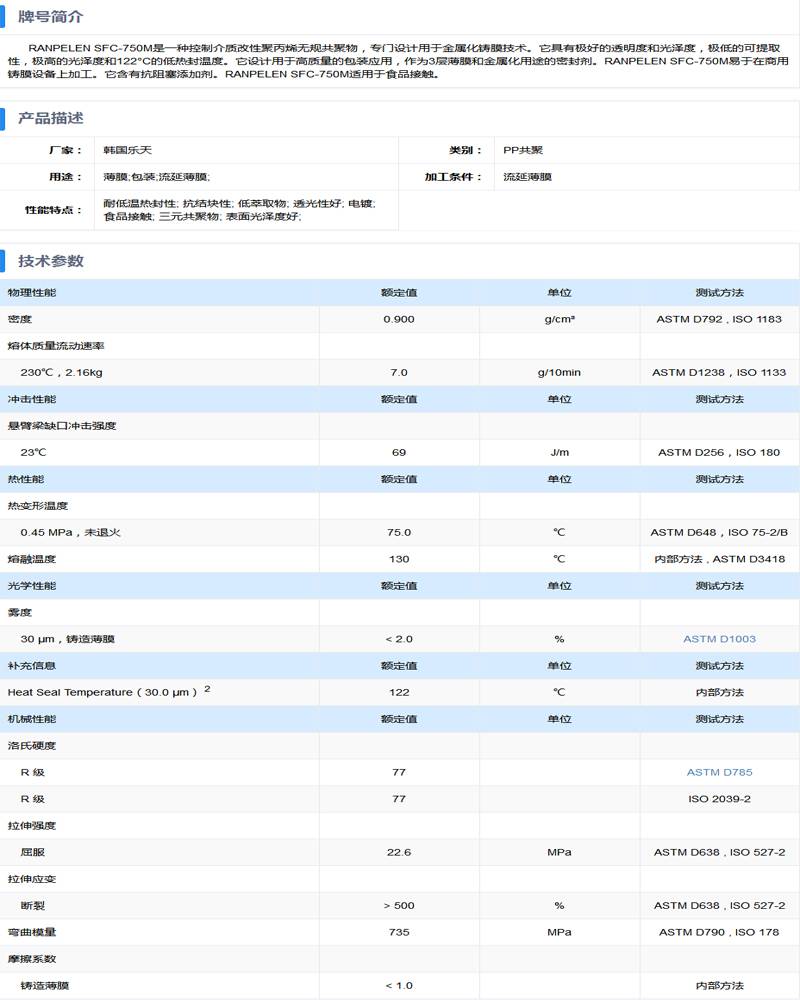
Task: Click the 热性能 section header
Action: (26, 479)
